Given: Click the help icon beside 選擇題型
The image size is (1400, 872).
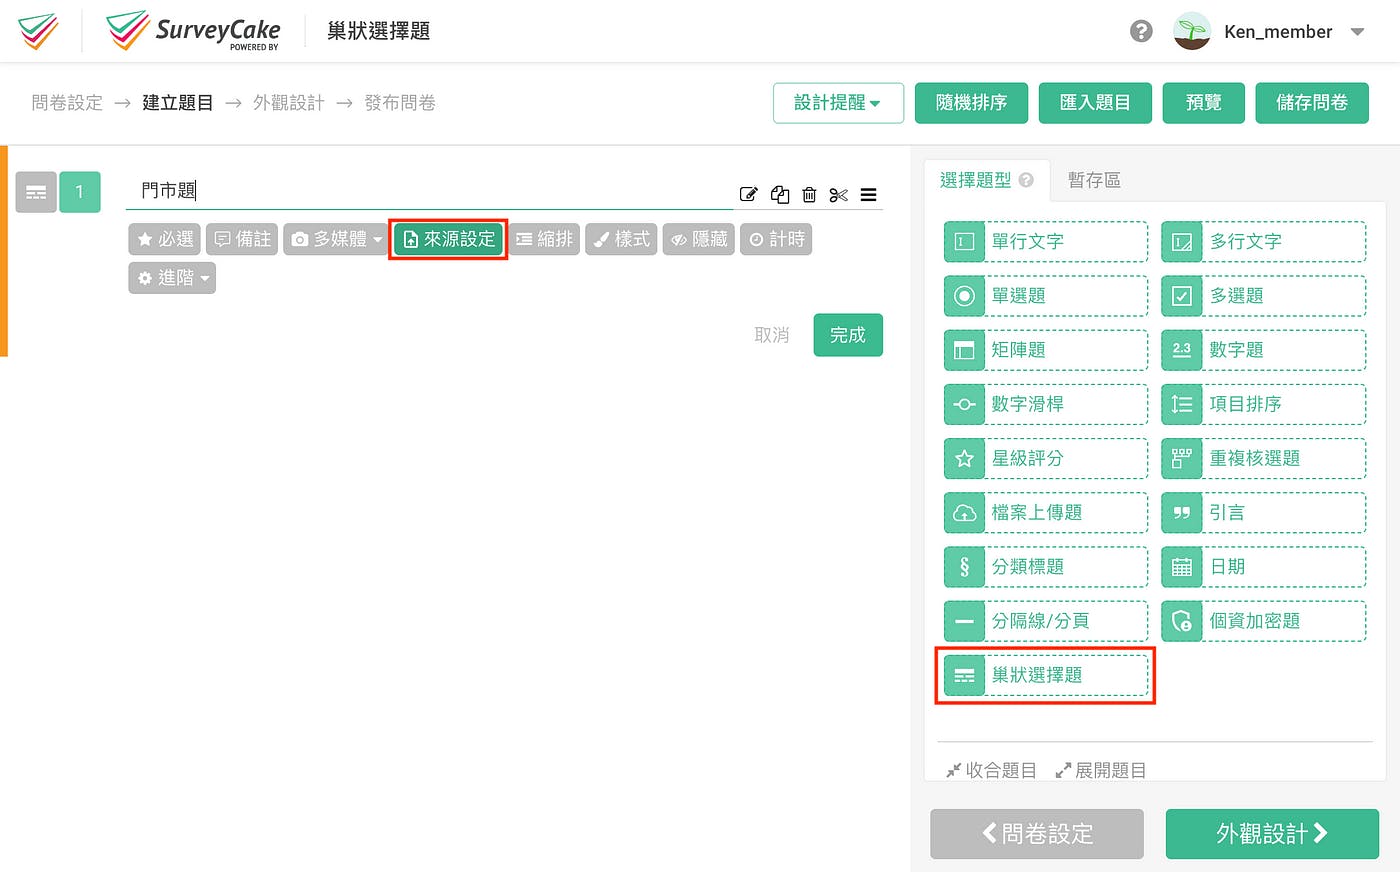Looking at the screenshot, I should coord(1026,180).
